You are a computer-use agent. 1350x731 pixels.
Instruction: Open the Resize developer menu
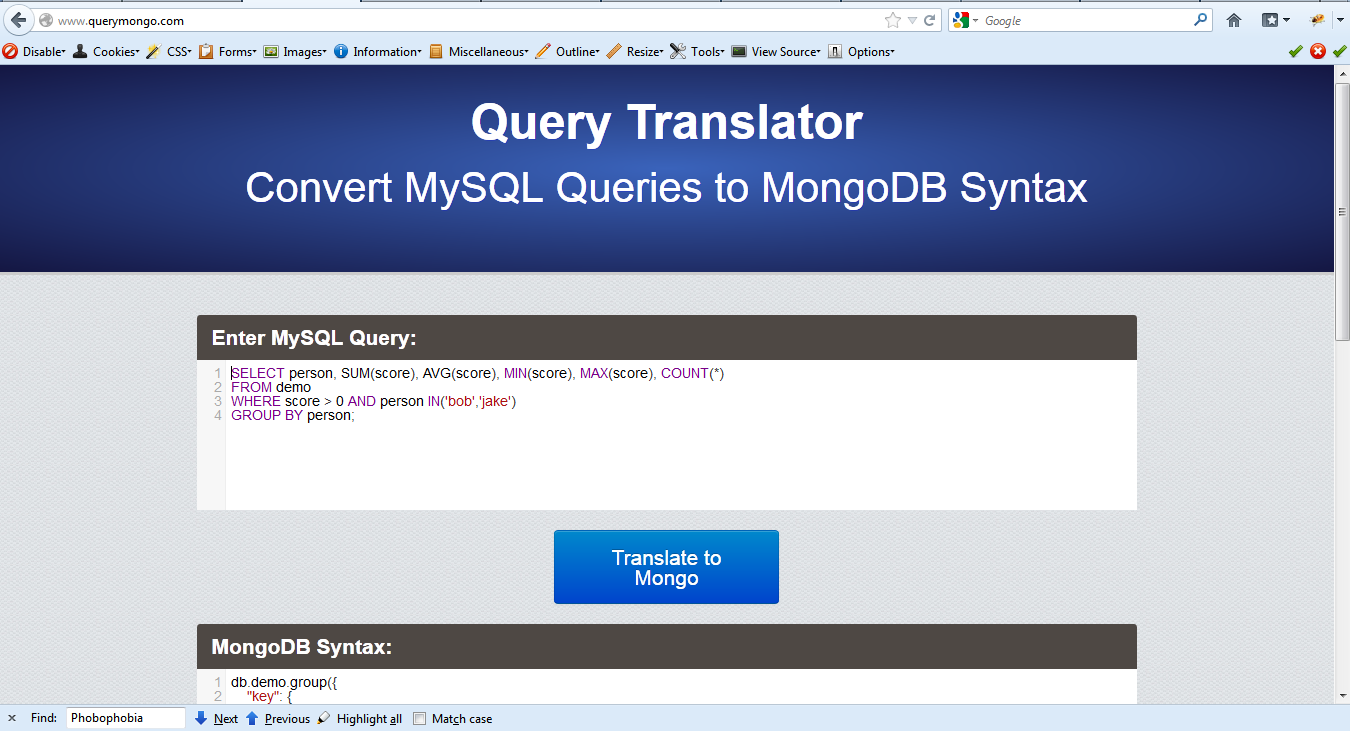(635, 52)
